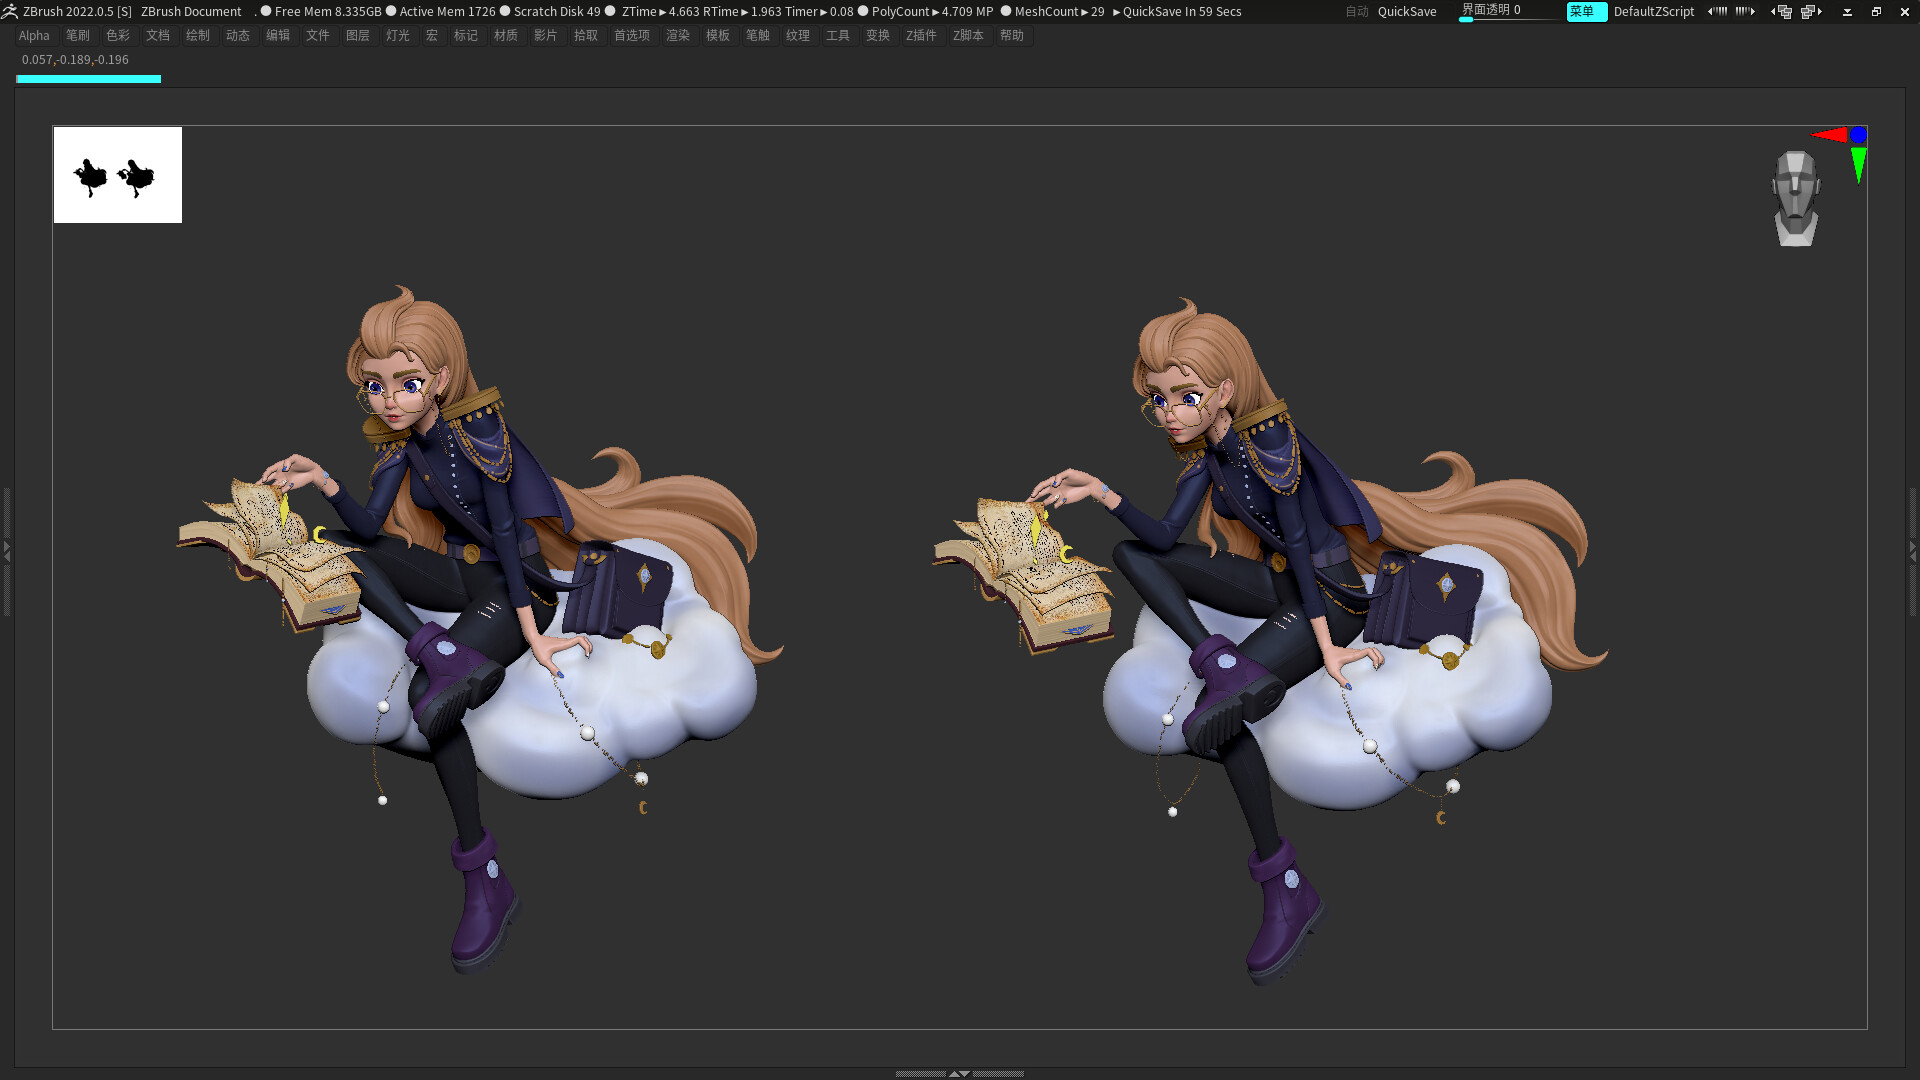Click the DefaultZScript button
The width and height of the screenshot is (1920, 1080).
tap(1654, 12)
